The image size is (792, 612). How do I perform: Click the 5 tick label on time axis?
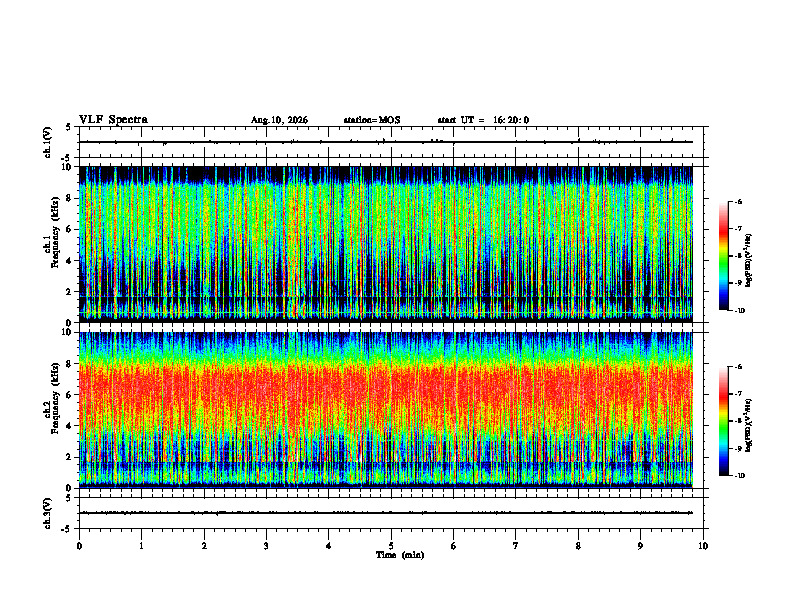(x=391, y=546)
